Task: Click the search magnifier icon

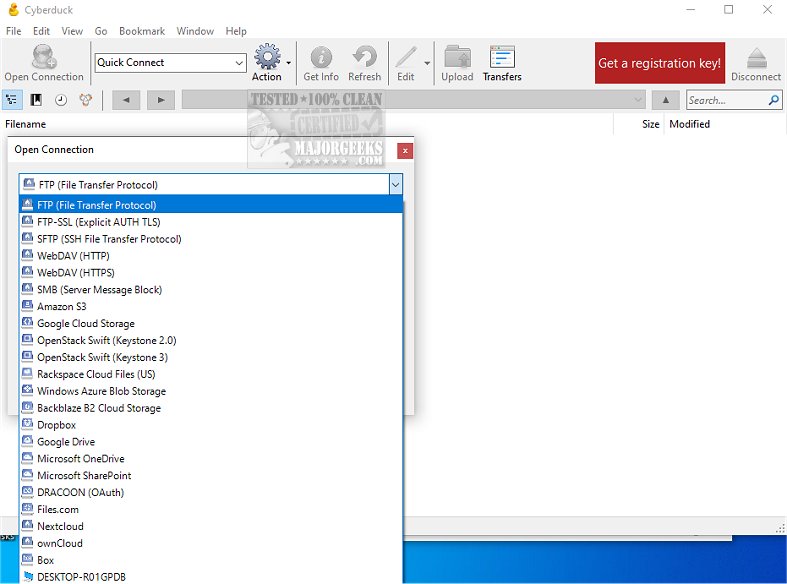Action: pos(773,100)
